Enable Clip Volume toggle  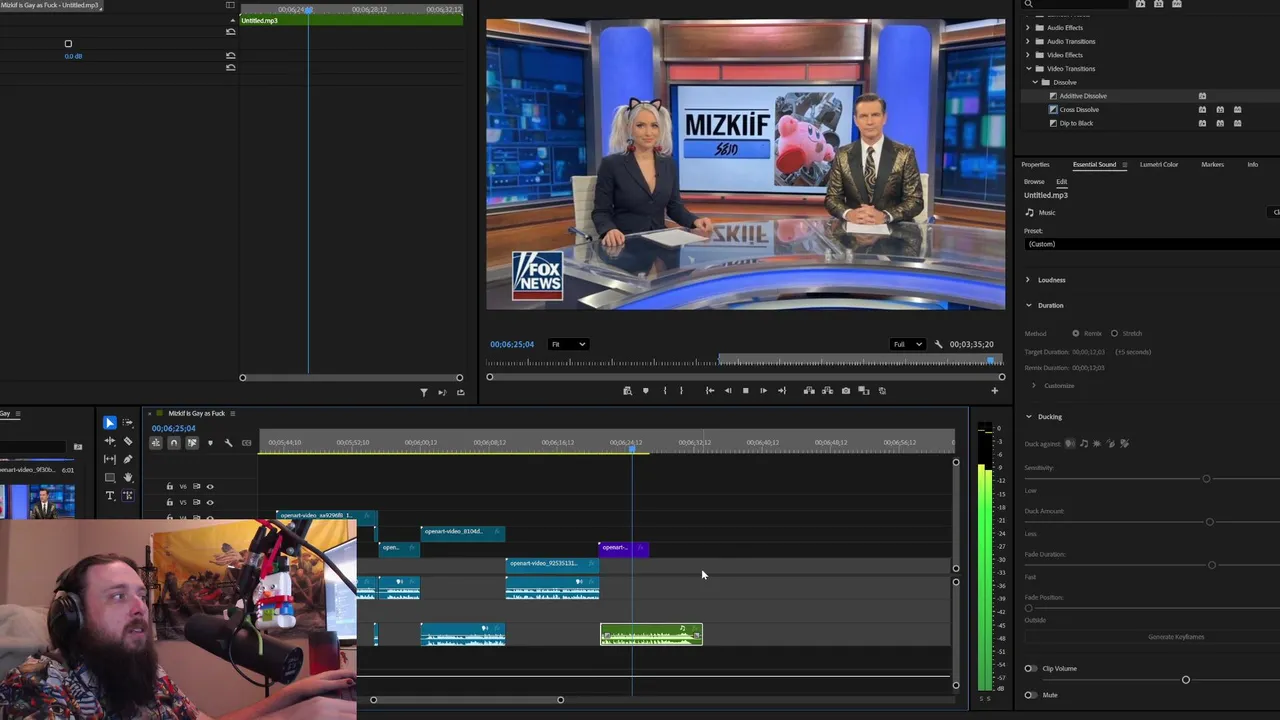pos(1030,668)
